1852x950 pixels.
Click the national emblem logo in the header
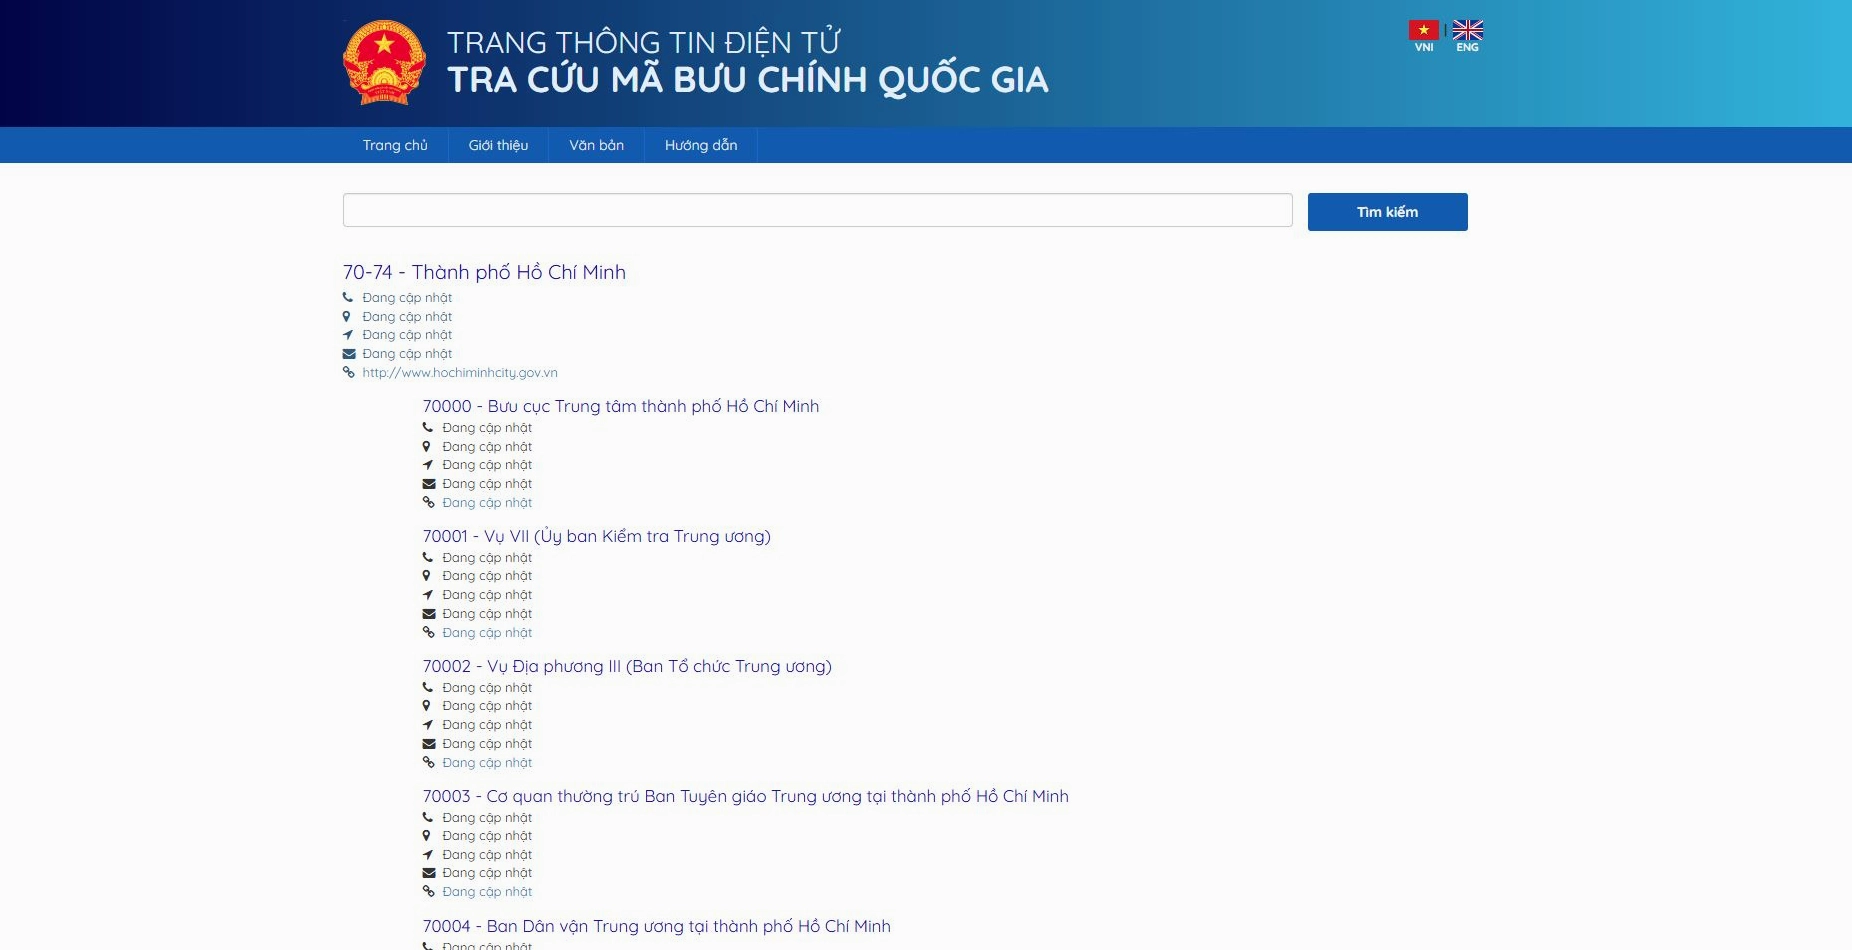pos(386,64)
